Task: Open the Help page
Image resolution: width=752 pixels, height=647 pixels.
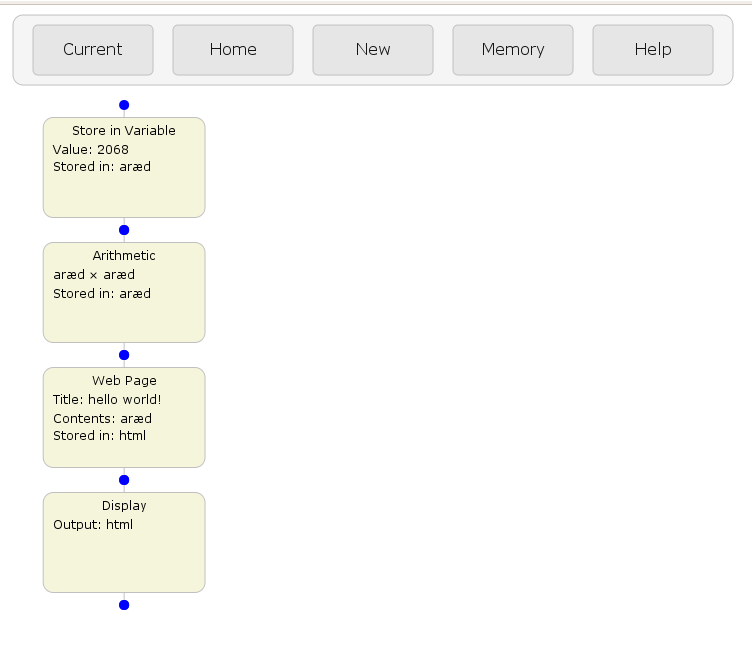Action: [x=653, y=50]
